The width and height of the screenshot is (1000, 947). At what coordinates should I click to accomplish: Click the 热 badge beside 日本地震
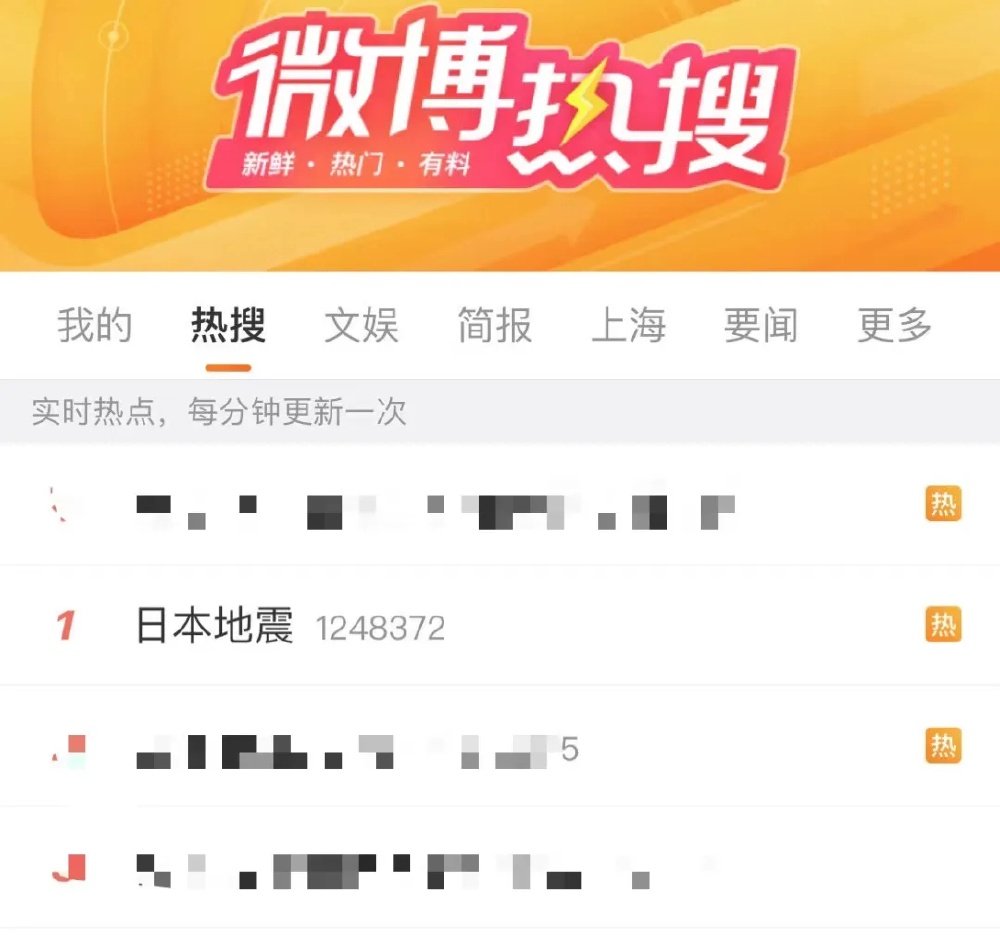click(943, 624)
